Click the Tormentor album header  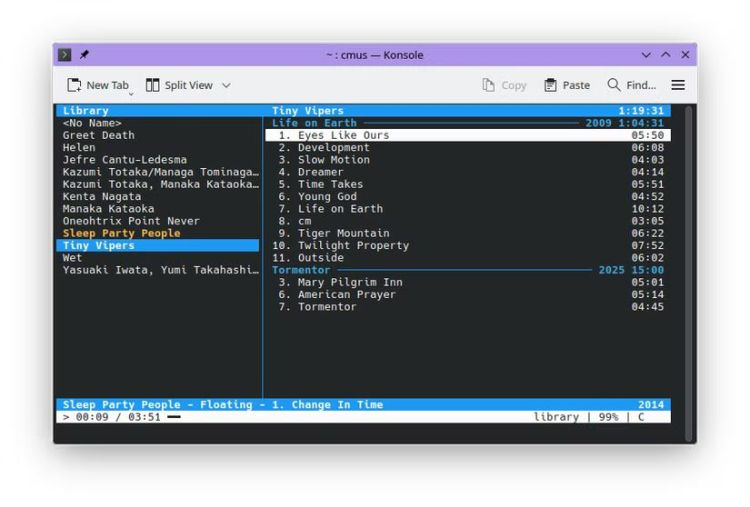click(301, 270)
